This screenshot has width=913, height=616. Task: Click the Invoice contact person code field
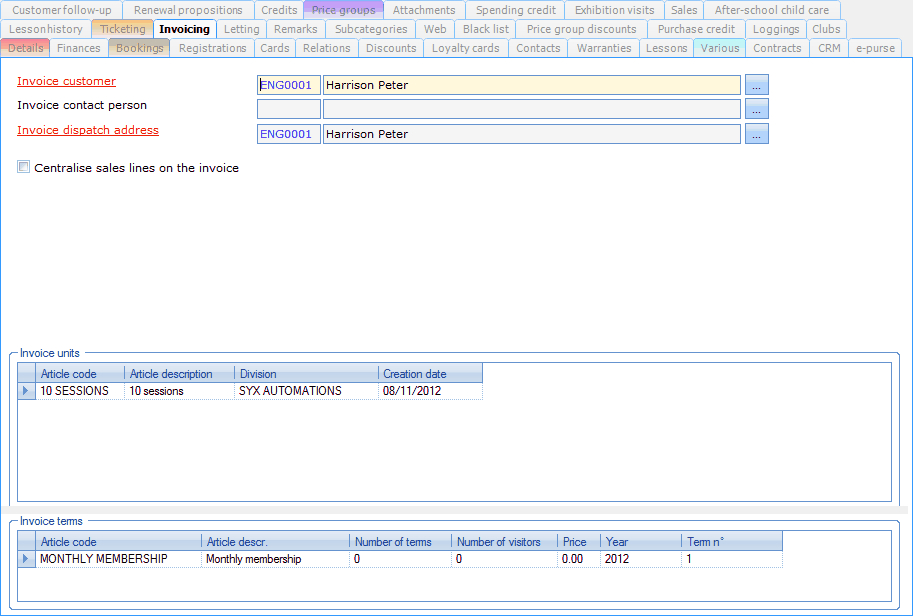(x=288, y=109)
